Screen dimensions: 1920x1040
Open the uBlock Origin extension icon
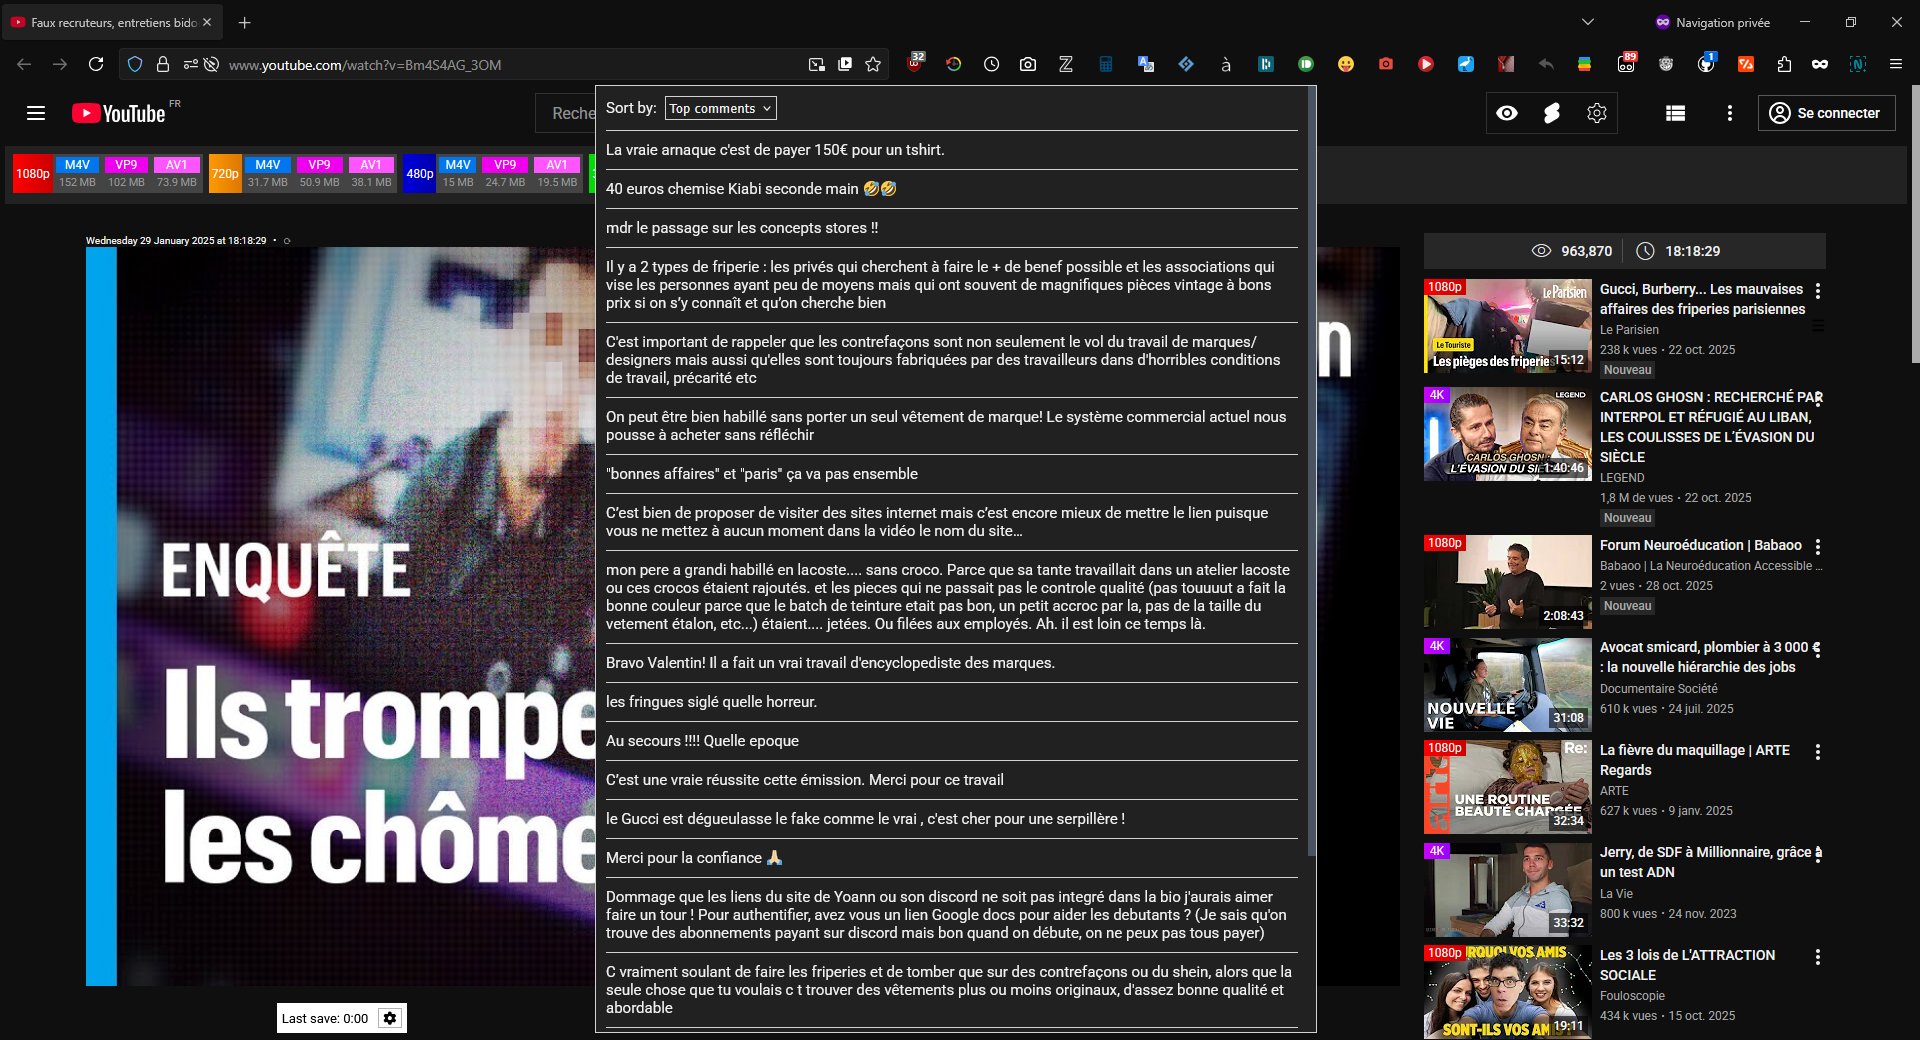pos(915,64)
